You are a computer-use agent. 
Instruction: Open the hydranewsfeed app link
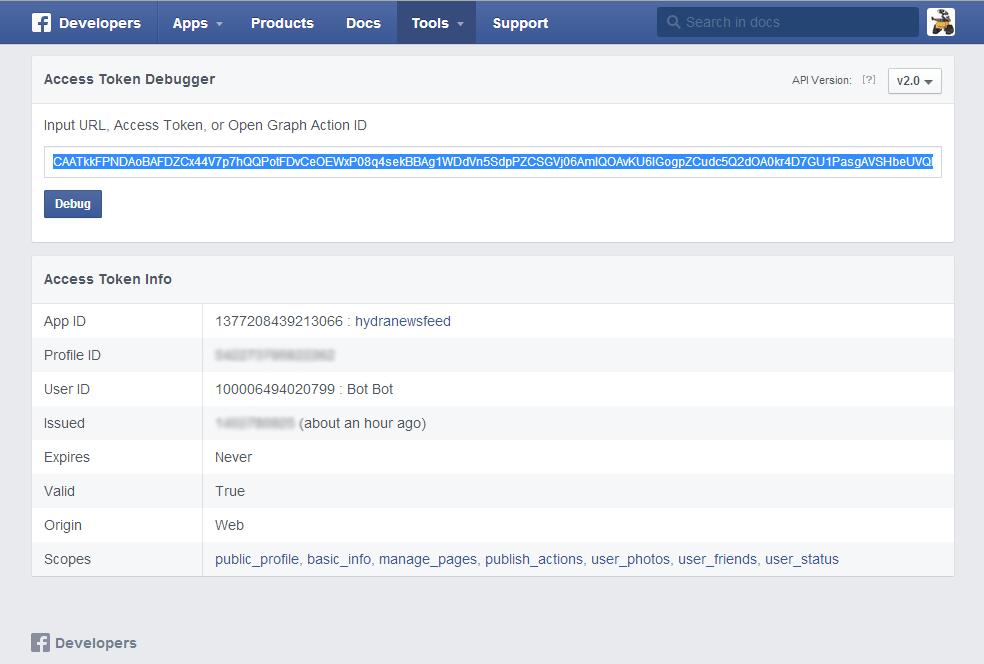tap(403, 321)
